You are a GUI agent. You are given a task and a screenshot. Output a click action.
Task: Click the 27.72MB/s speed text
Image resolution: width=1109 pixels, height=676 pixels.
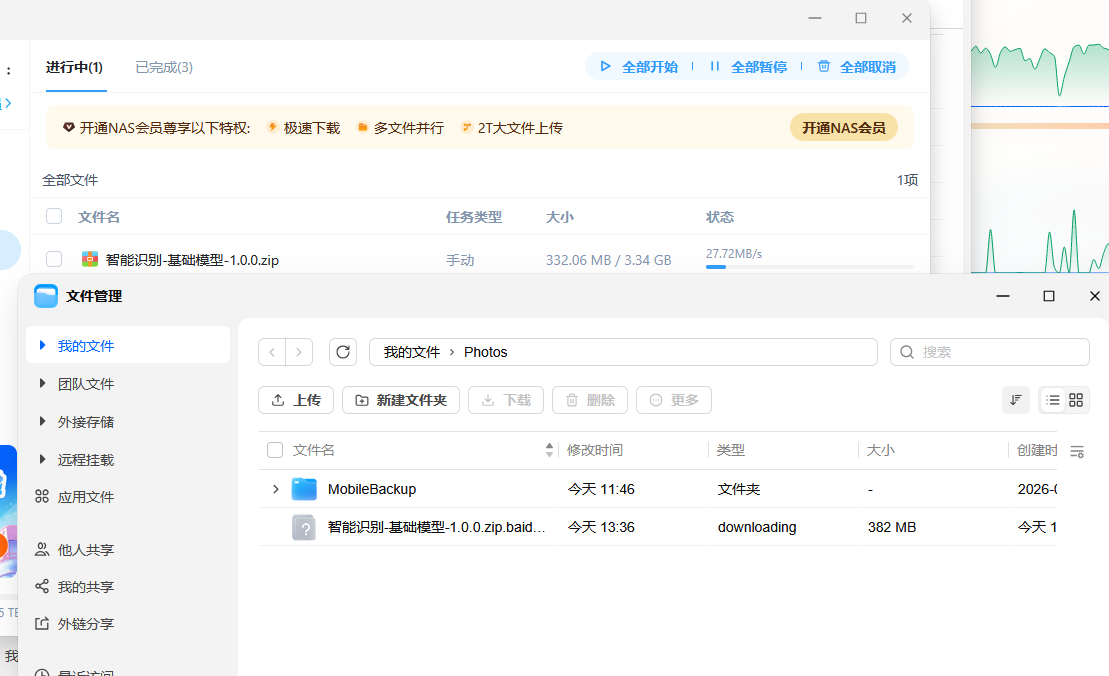[733, 254]
